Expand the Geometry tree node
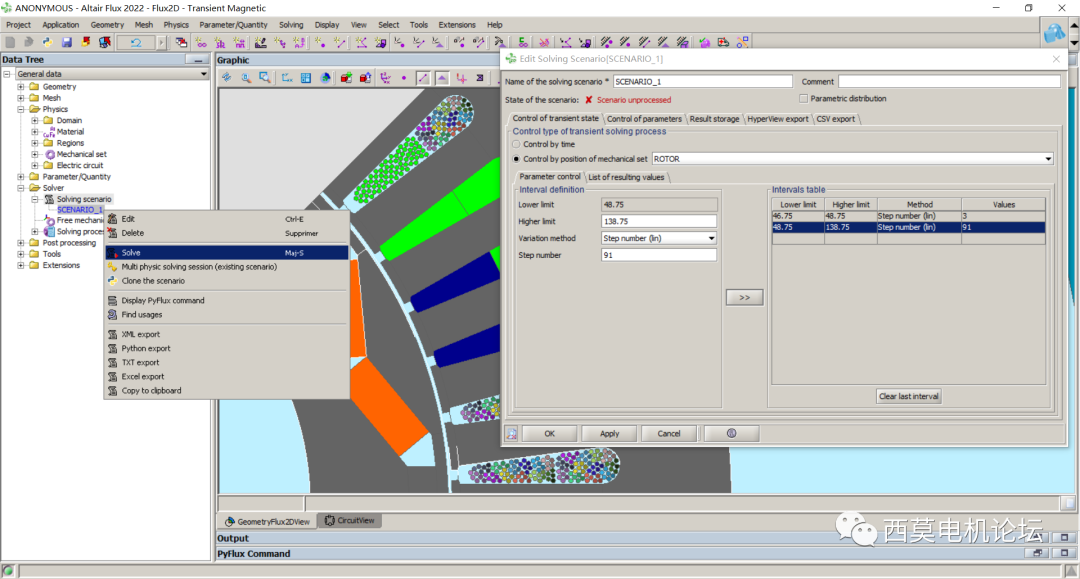 (21, 87)
